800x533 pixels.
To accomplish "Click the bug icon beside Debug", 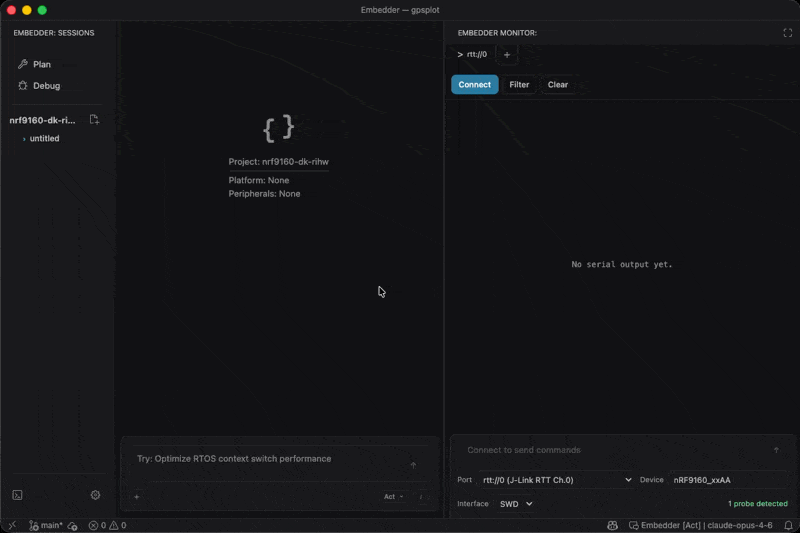I will point(22,86).
